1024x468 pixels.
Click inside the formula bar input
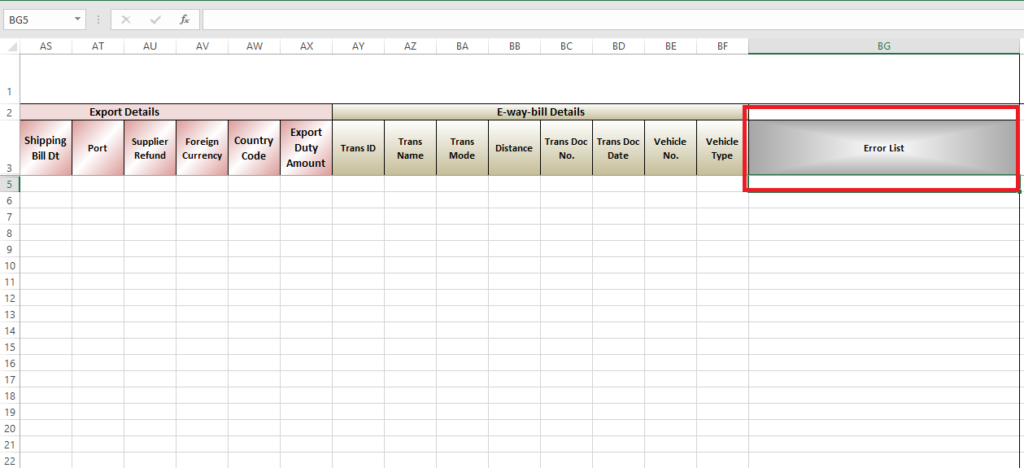click(613, 20)
